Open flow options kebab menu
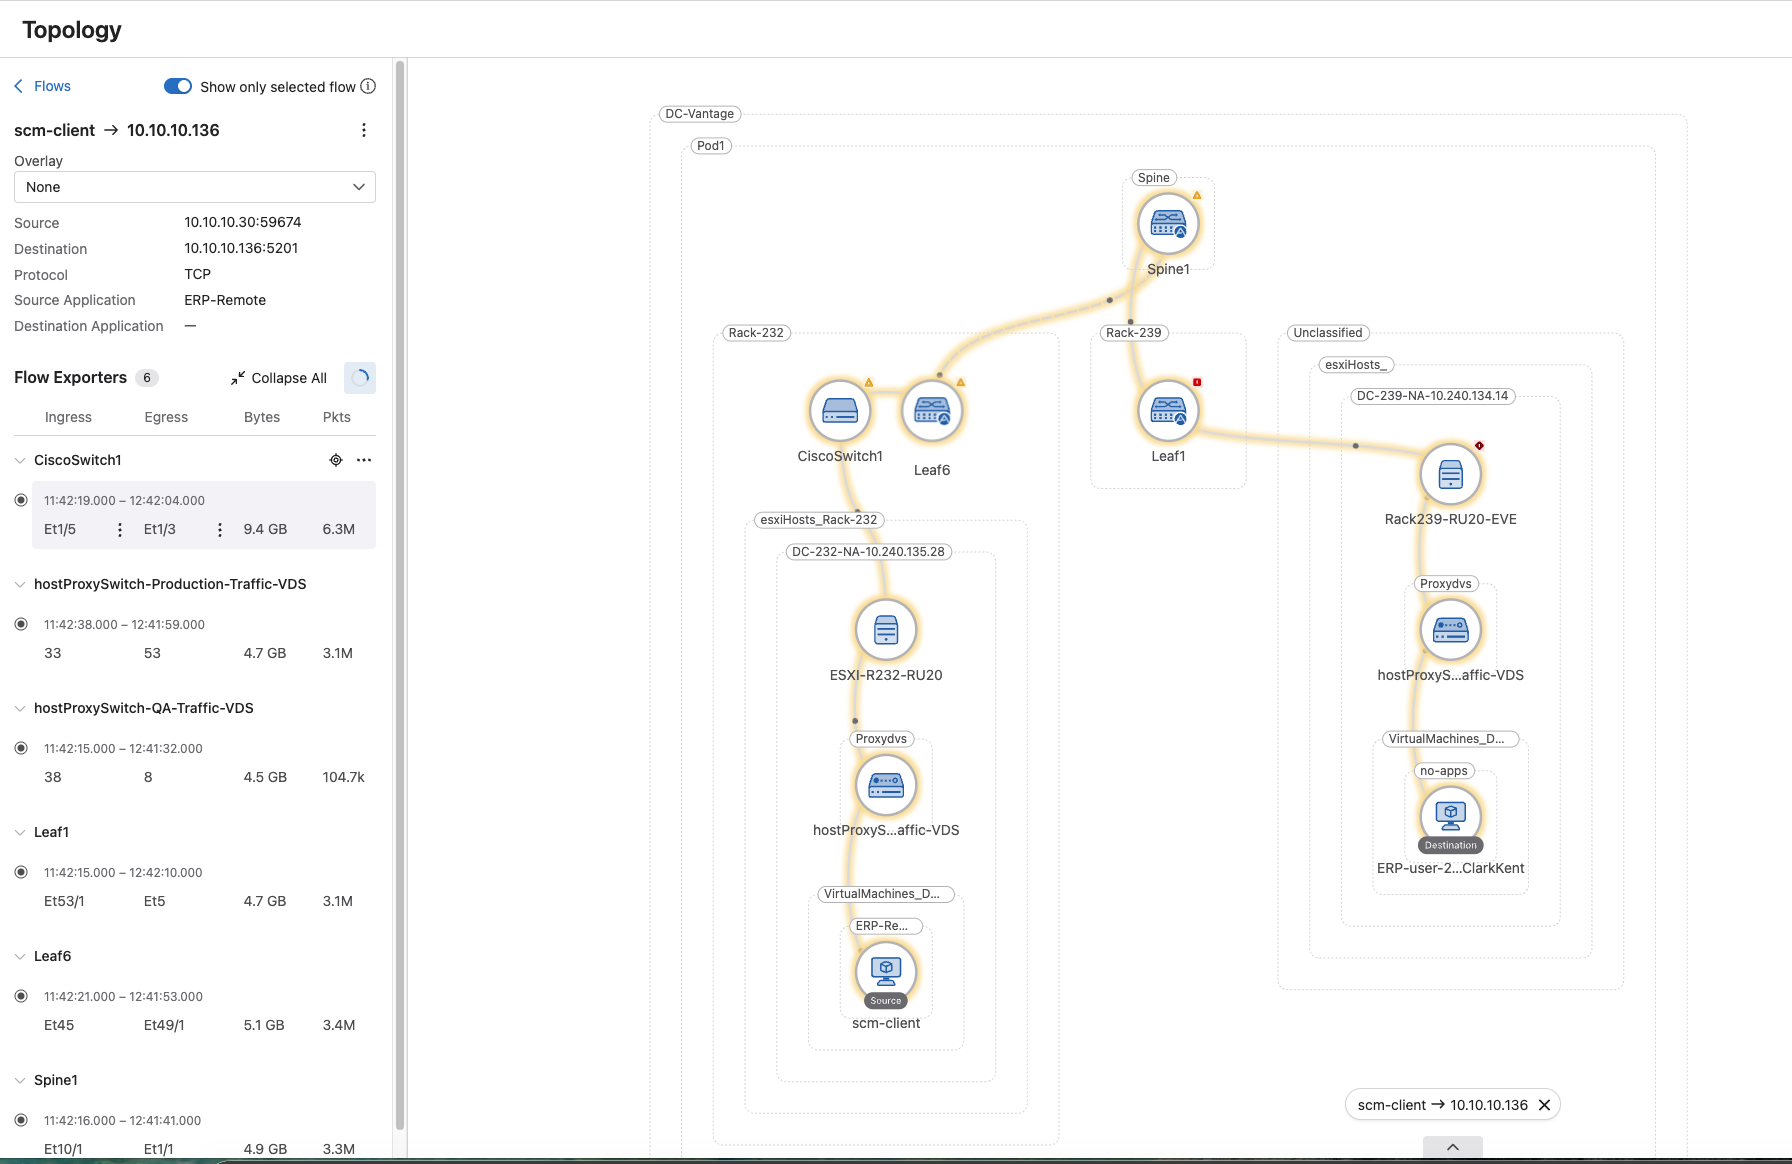This screenshot has width=1792, height=1164. 364,130
